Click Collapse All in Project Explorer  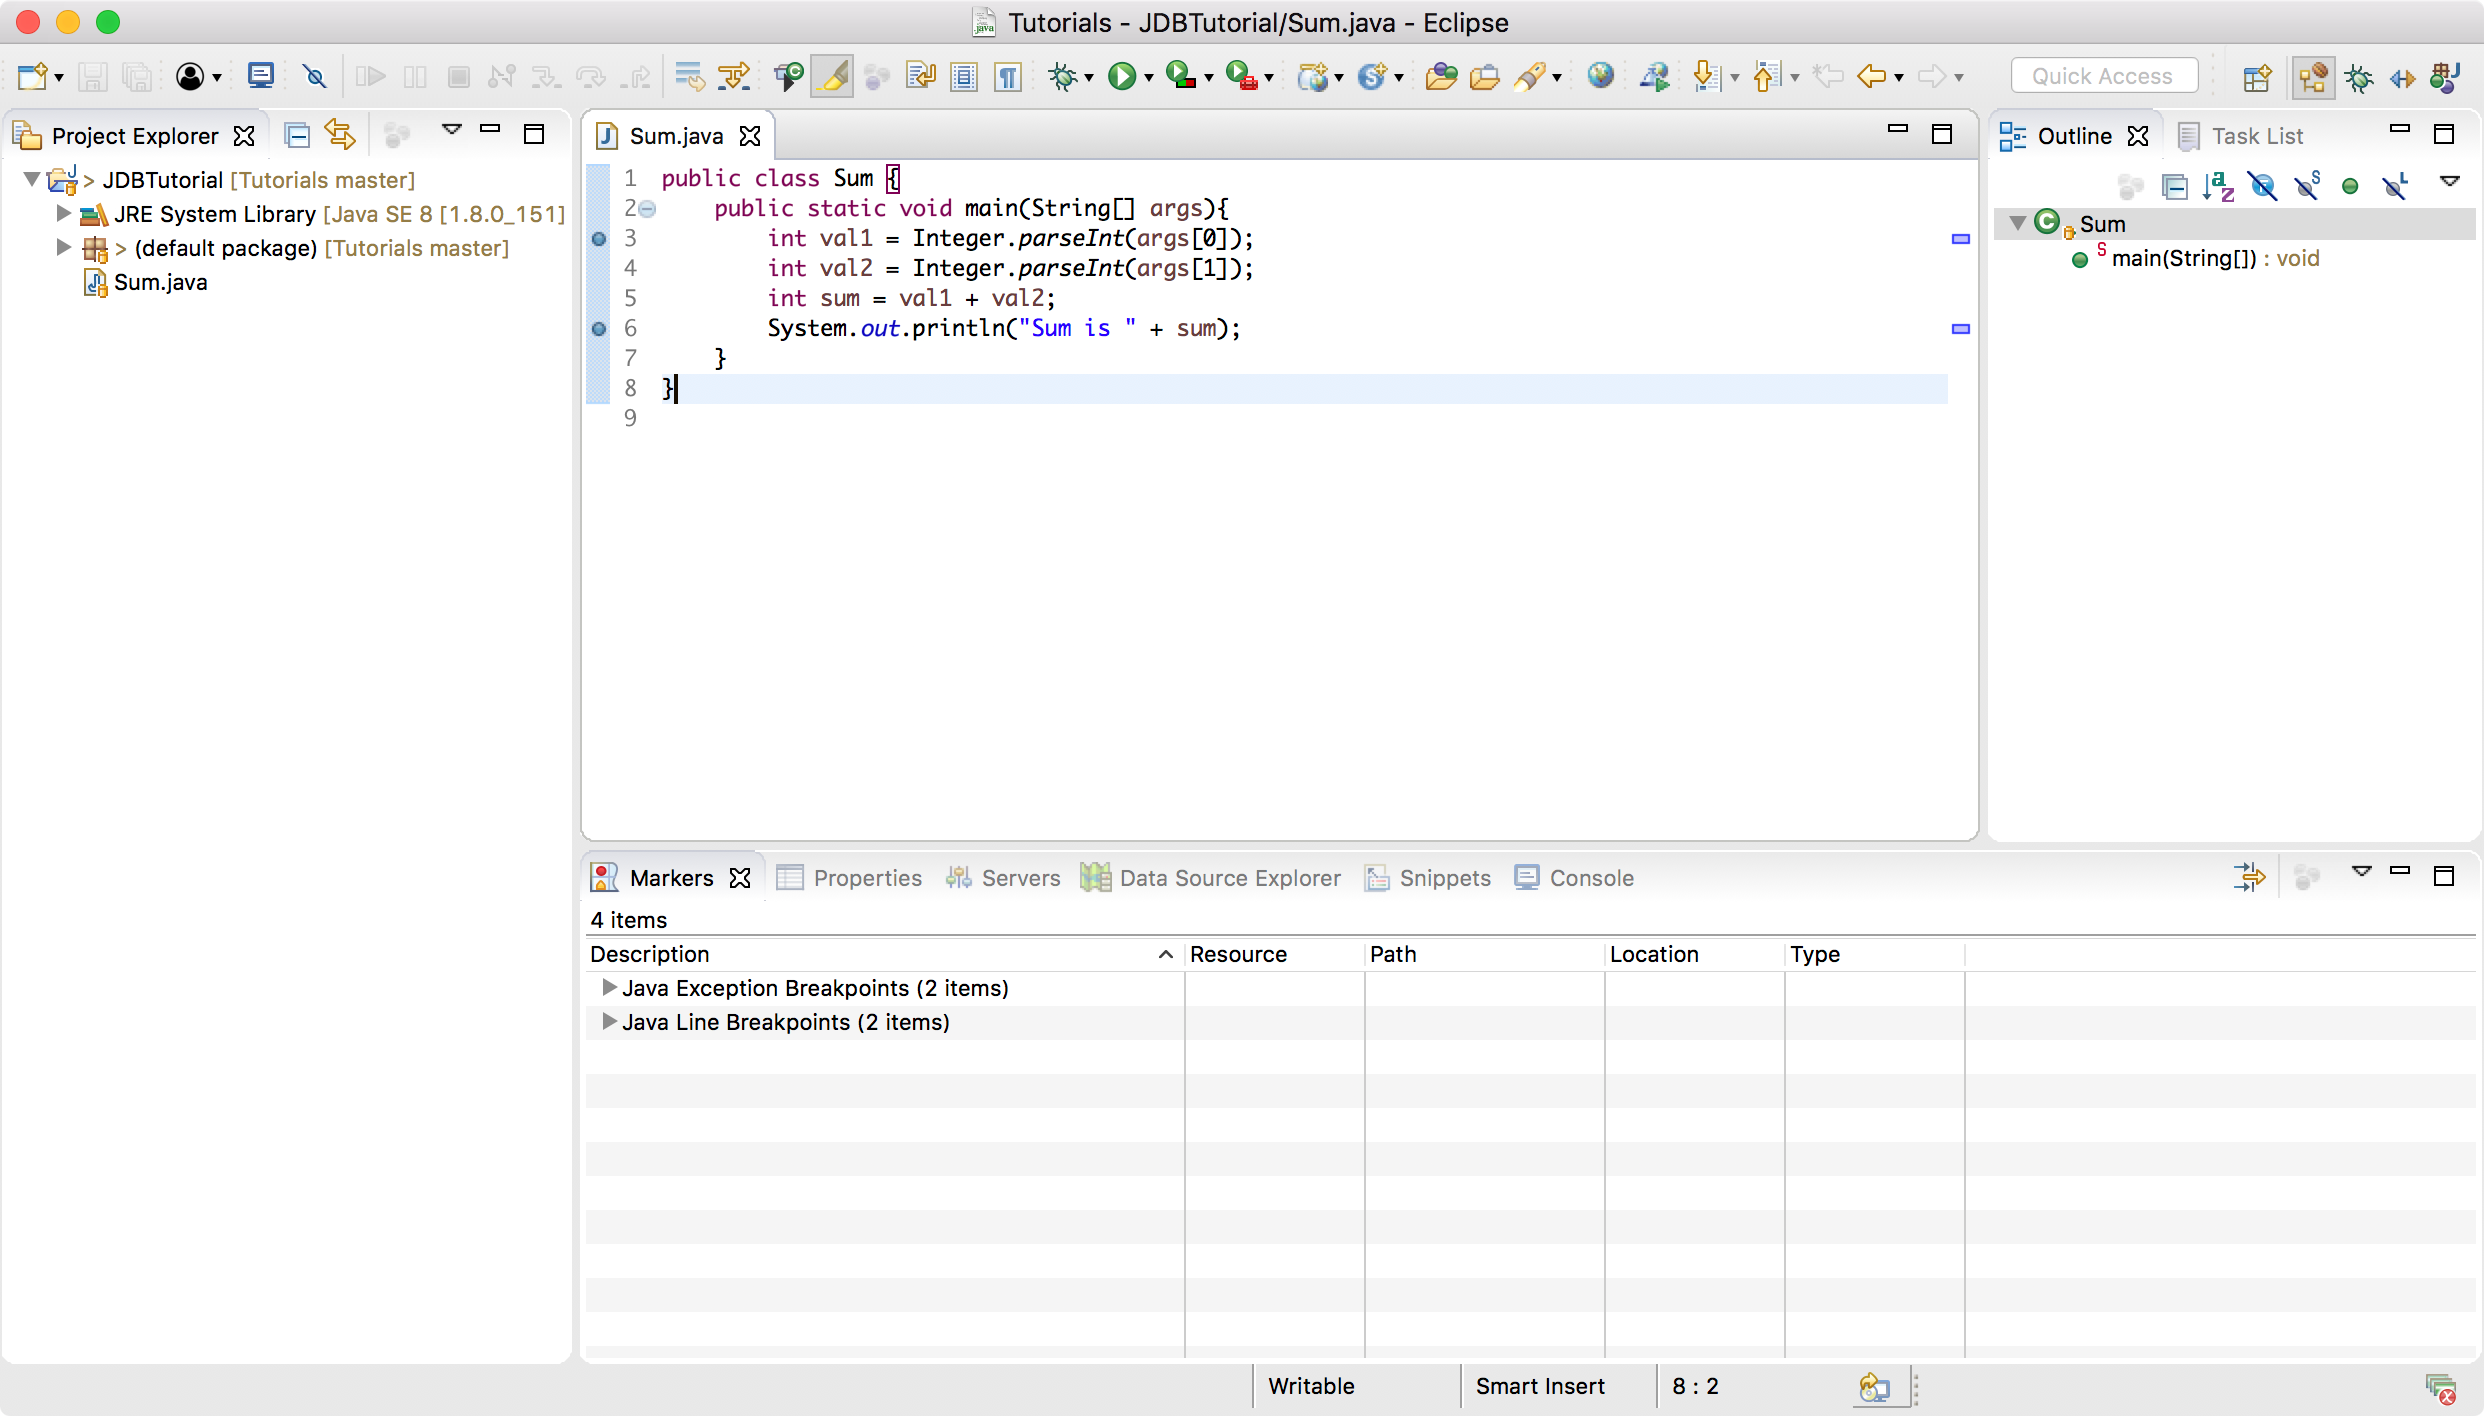(x=297, y=135)
